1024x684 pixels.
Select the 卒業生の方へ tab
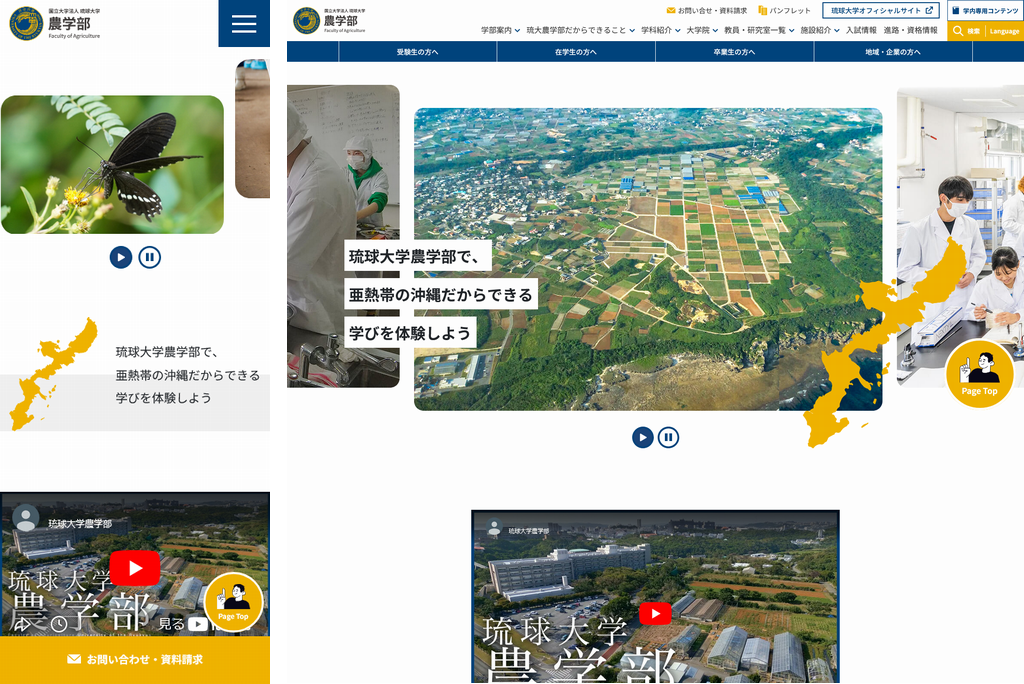point(734,52)
